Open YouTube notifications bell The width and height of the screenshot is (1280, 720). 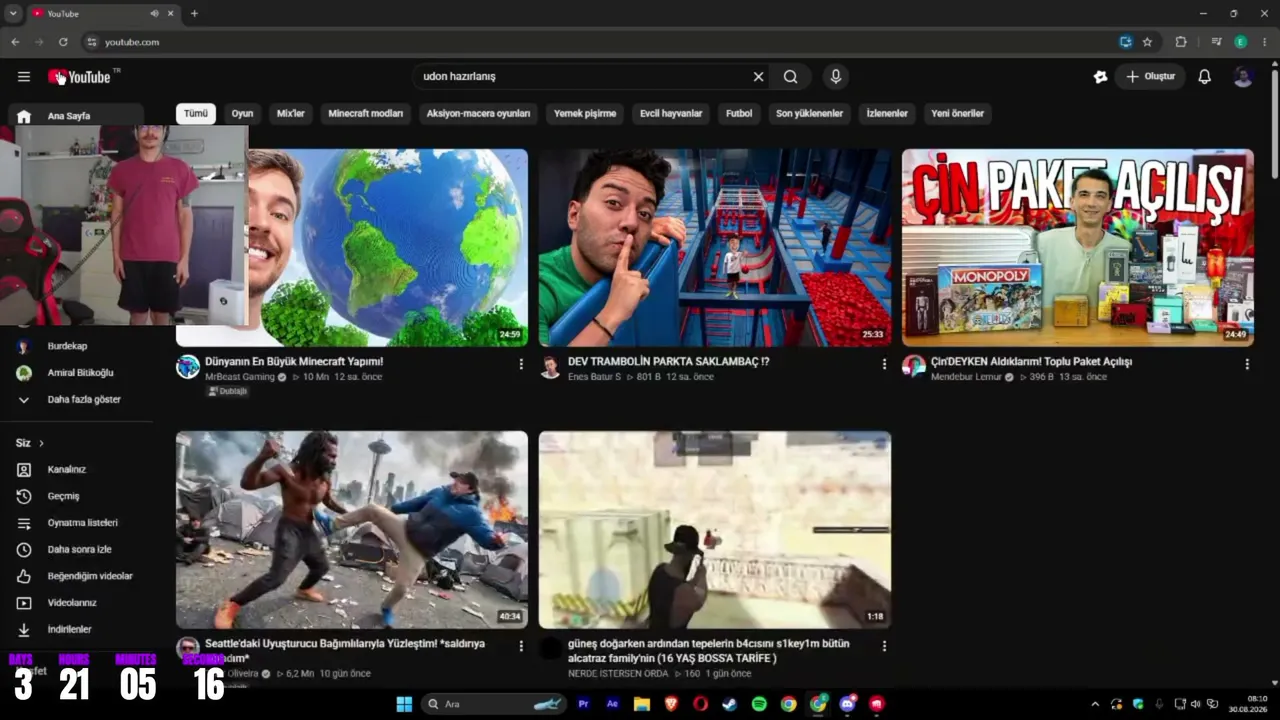pyautogui.click(x=1205, y=77)
